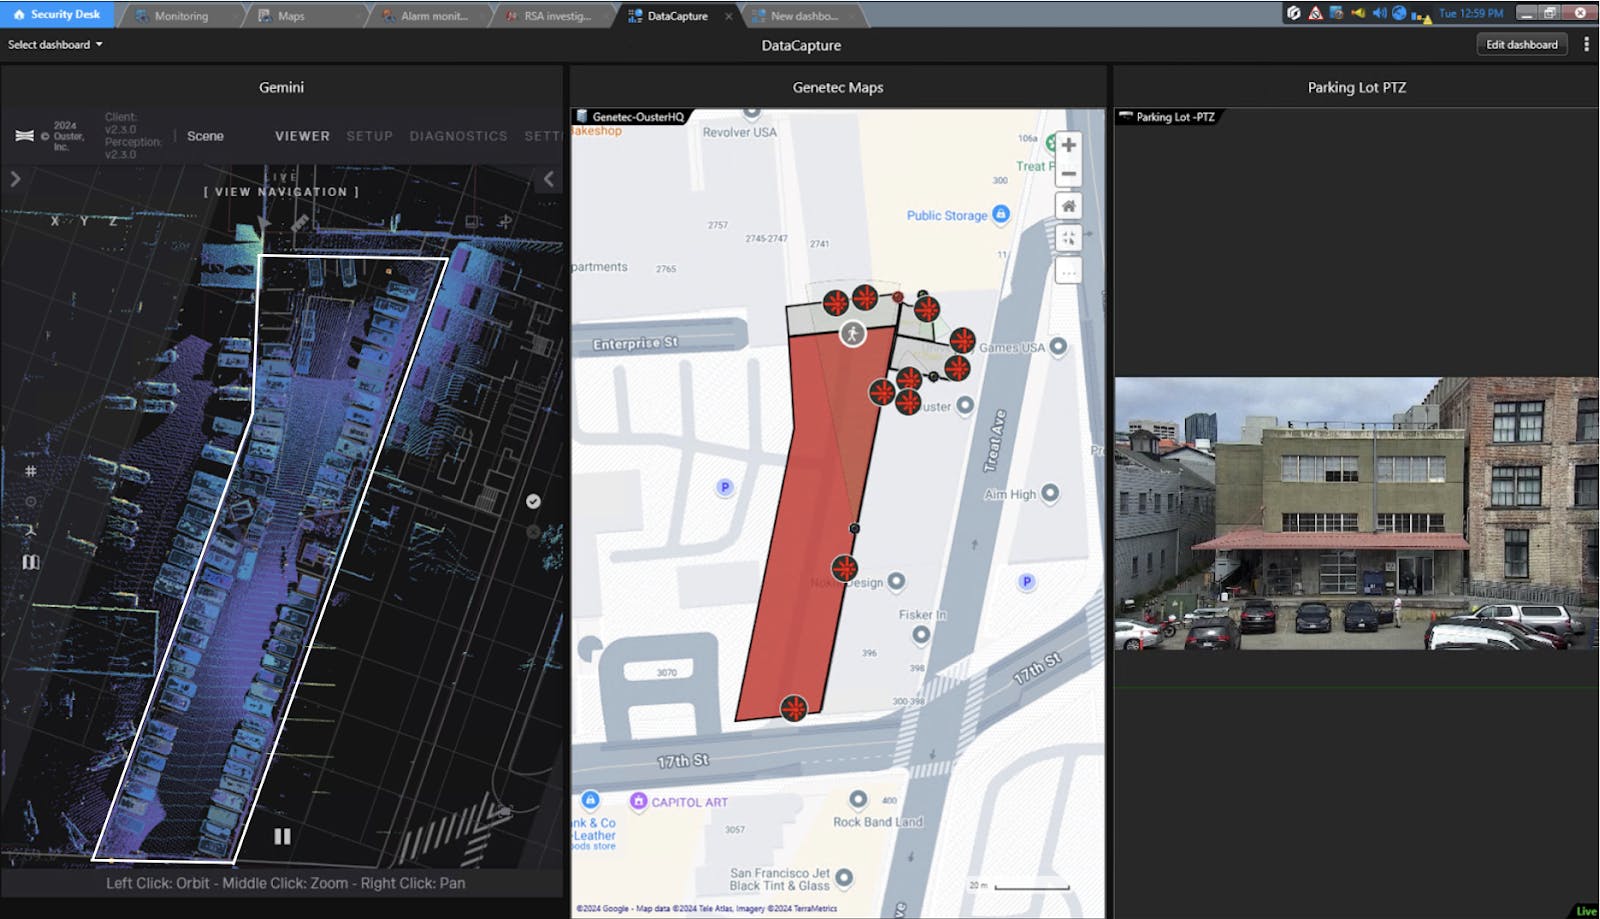Open the DIAGNOSTICS section in Gemini

(458, 136)
